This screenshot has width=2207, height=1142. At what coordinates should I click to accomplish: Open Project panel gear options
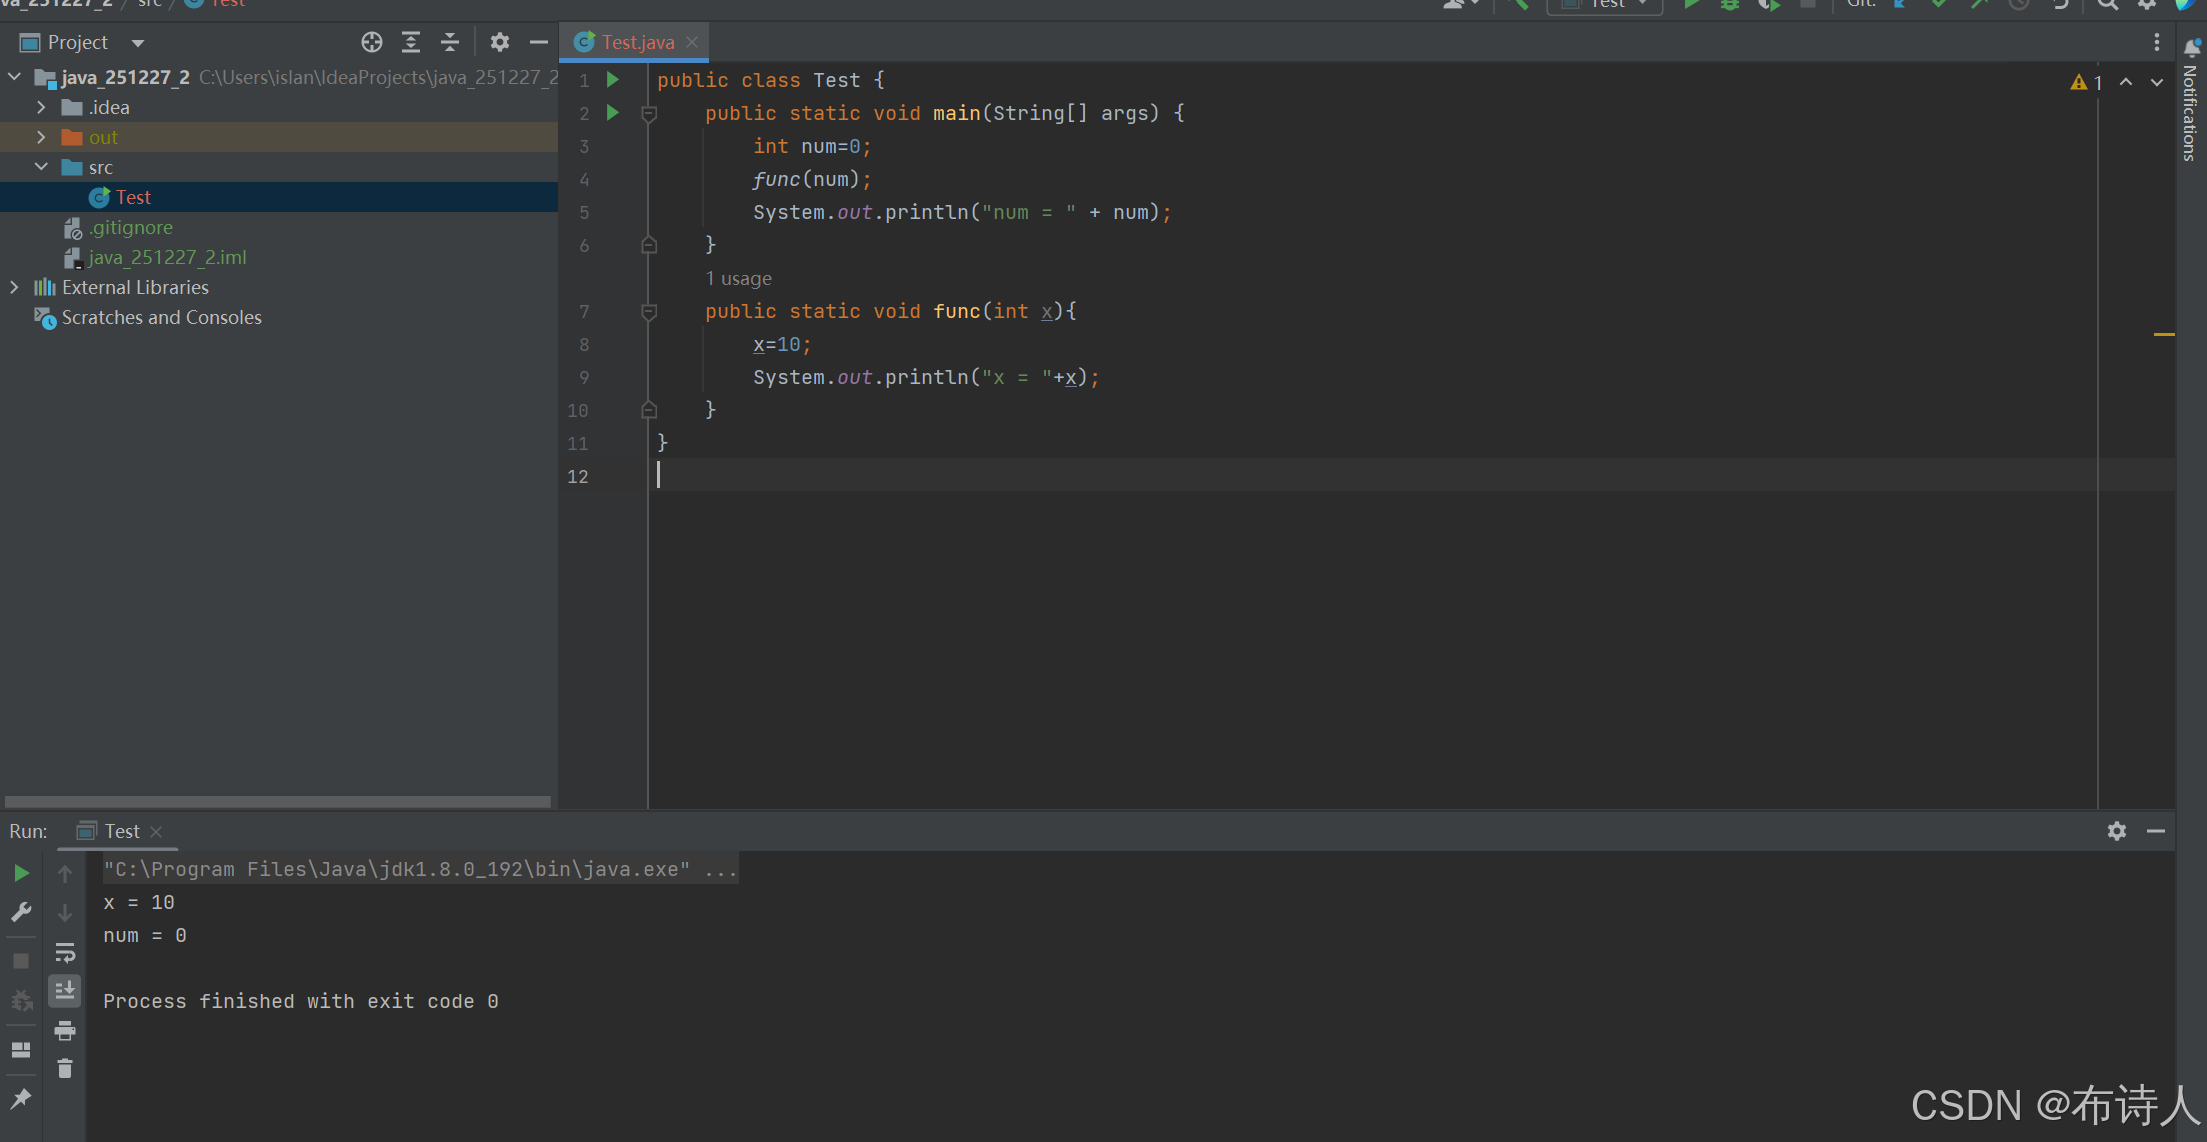pyautogui.click(x=499, y=42)
